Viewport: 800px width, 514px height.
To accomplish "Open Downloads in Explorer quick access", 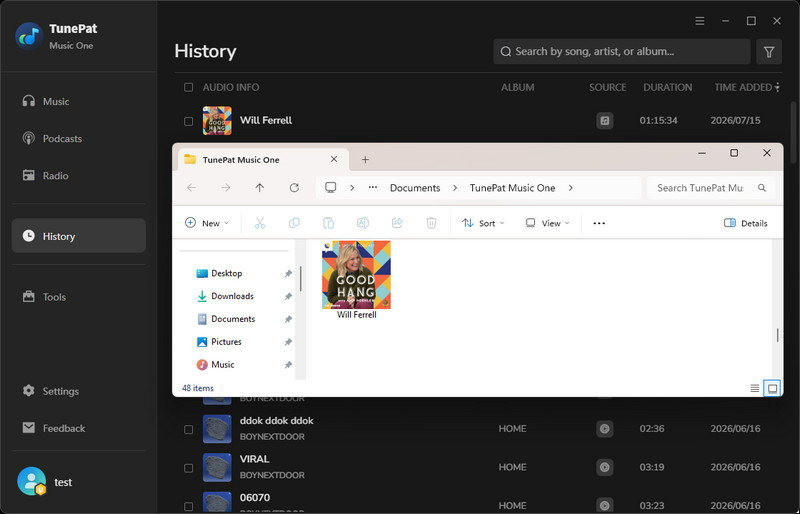I will (232, 296).
